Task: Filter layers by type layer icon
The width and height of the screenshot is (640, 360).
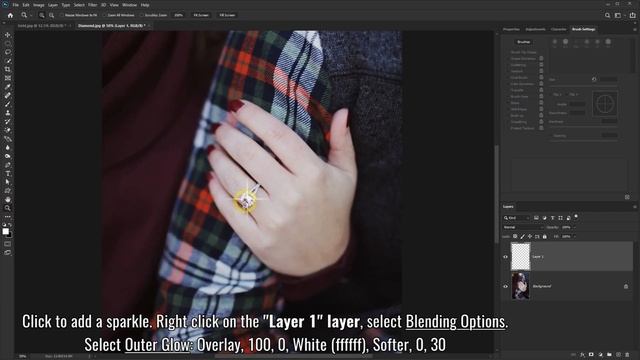Action: pos(553,218)
